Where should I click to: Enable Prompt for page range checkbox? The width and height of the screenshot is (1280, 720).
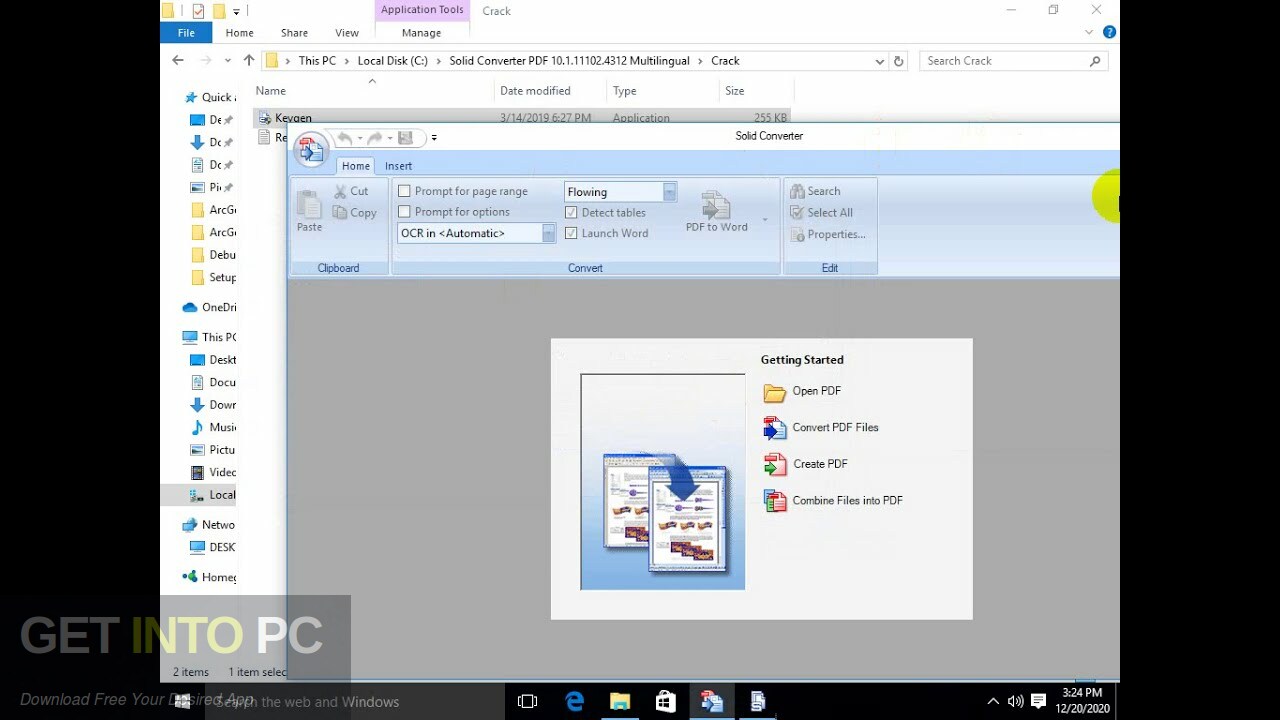(x=404, y=191)
